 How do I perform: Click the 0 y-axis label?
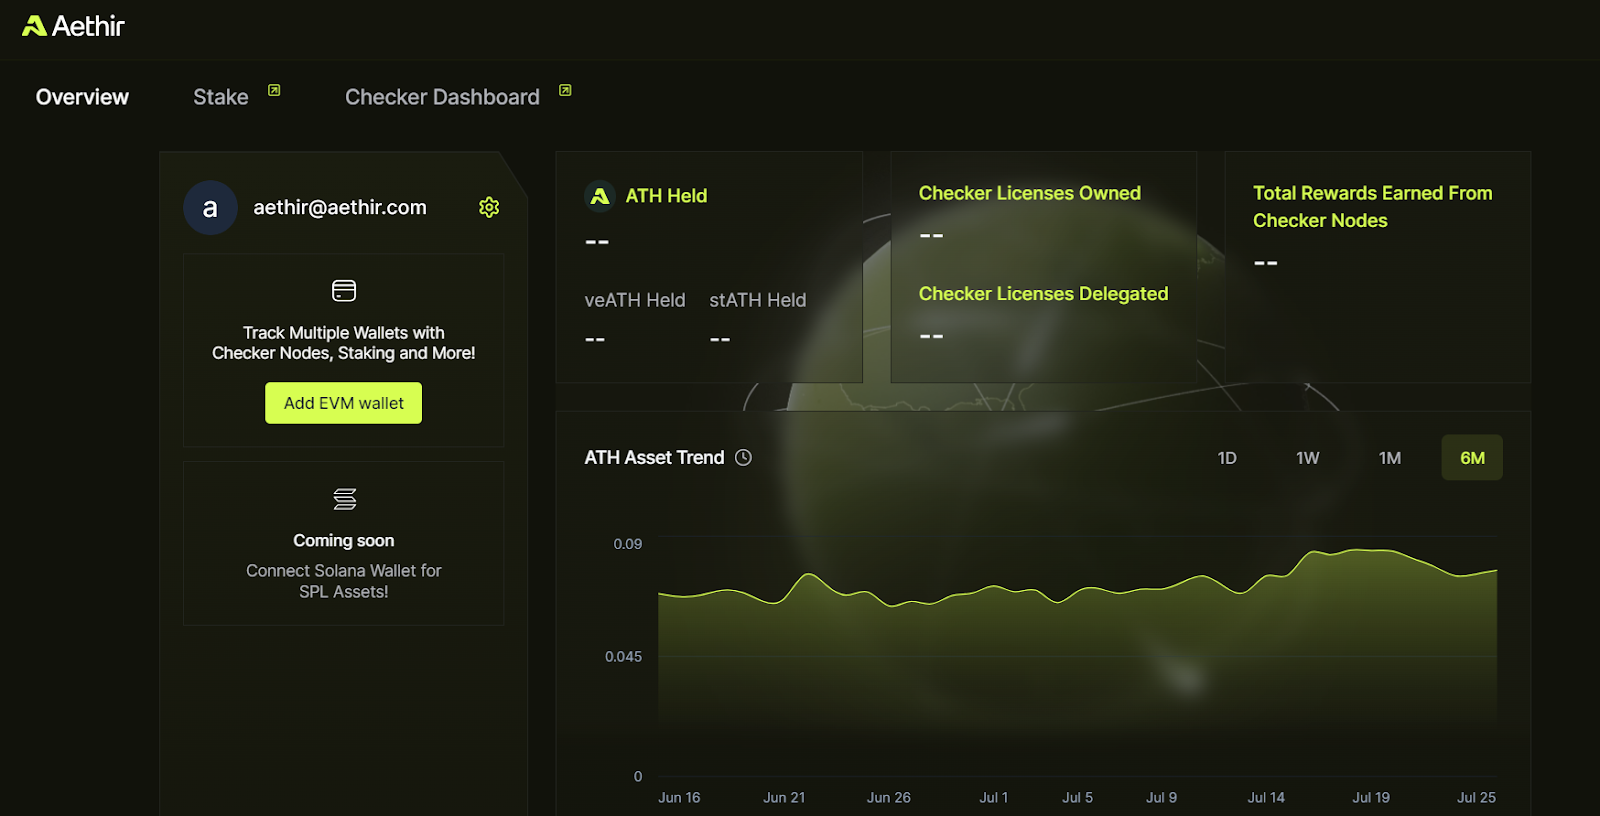pos(638,777)
